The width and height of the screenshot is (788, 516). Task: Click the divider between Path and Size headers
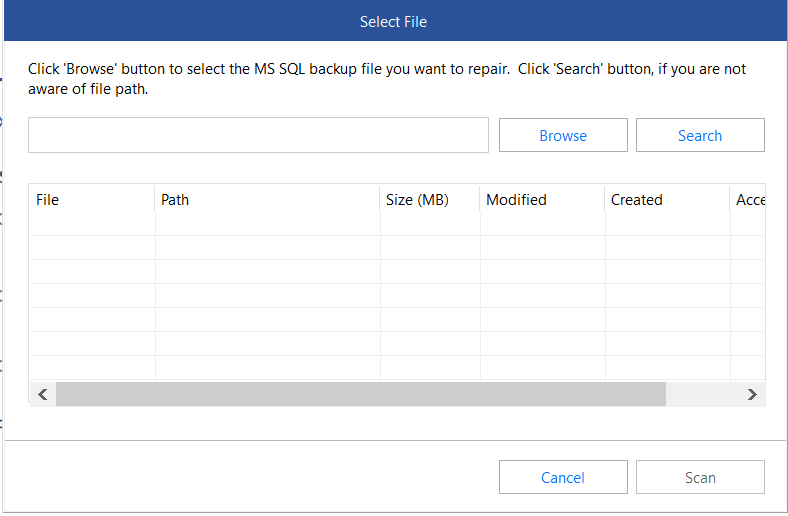pos(380,199)
